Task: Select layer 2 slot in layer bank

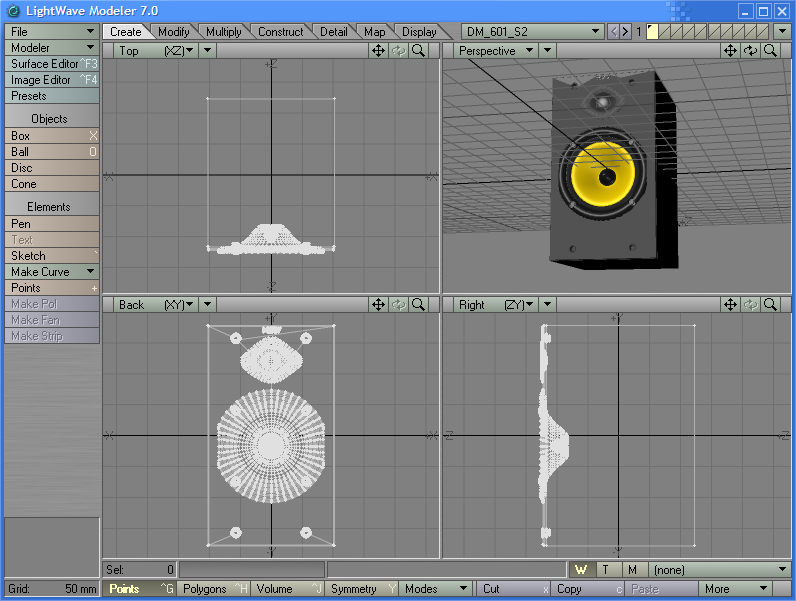Action: click(665, 32)
